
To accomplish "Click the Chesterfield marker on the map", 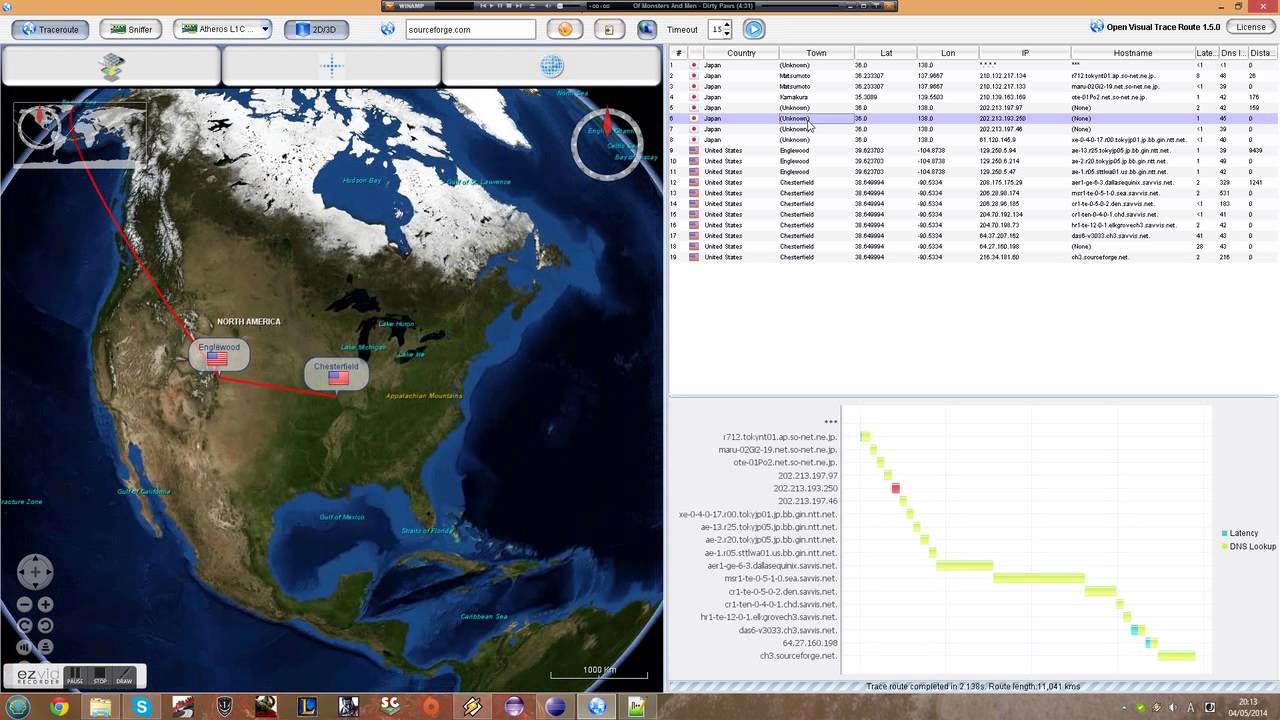I will click(x=337, y=373).
